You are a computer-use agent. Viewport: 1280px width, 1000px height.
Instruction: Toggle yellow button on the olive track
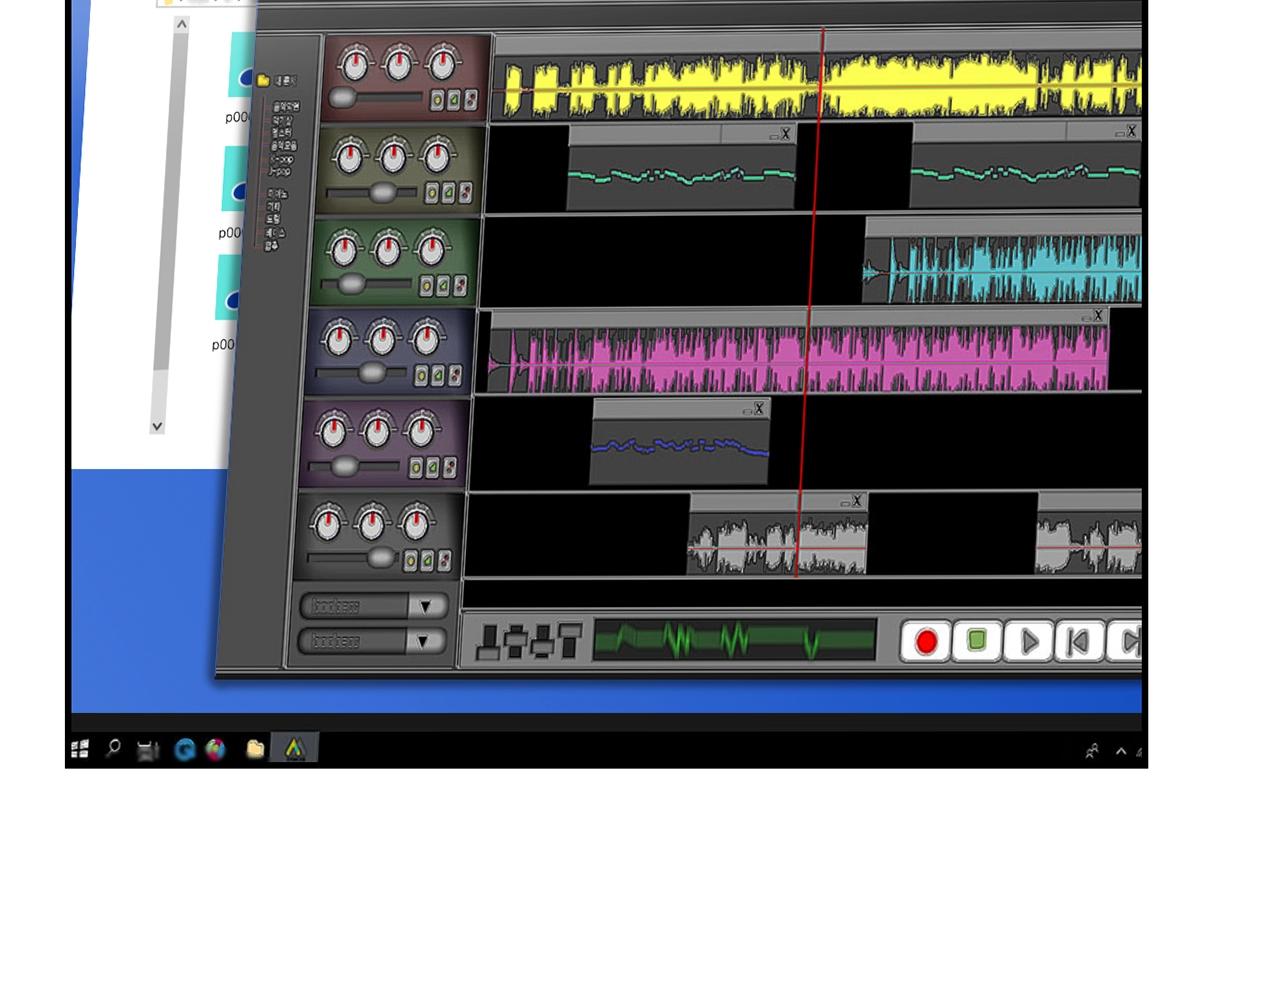point(432,194)
